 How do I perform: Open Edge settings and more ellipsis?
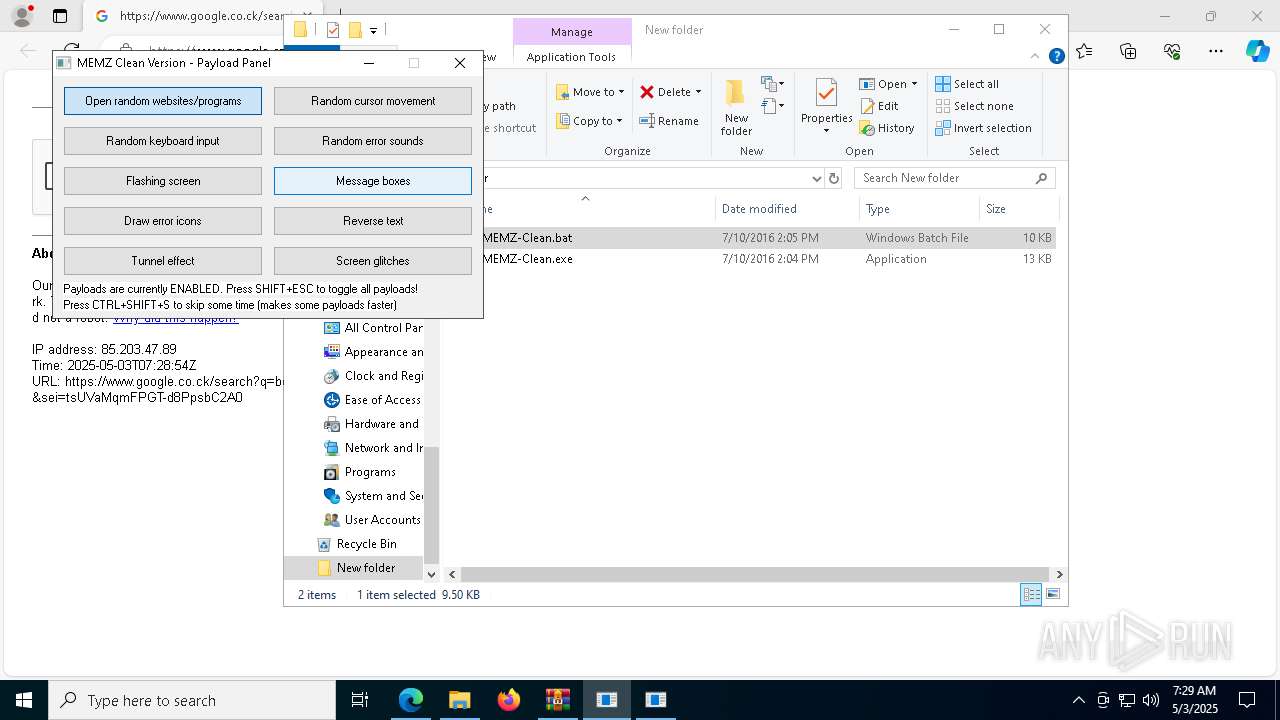[1216, 51]
